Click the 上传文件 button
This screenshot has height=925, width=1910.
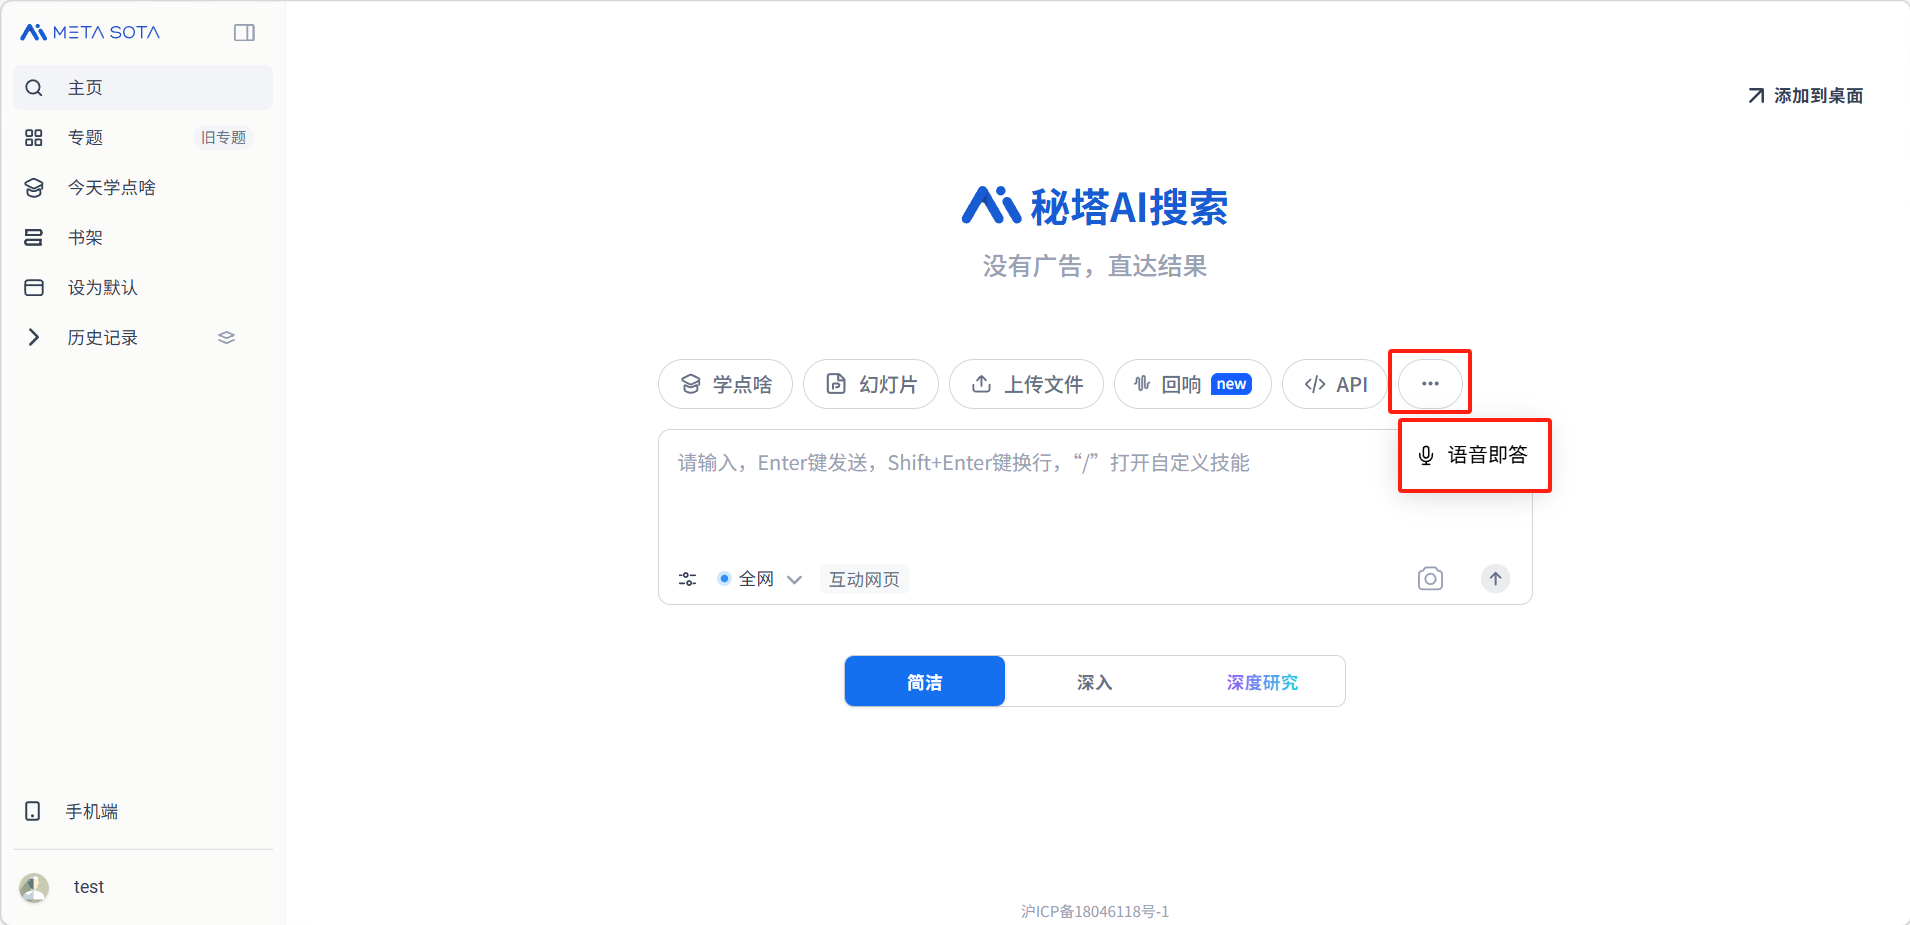(x=1026, y=384)
